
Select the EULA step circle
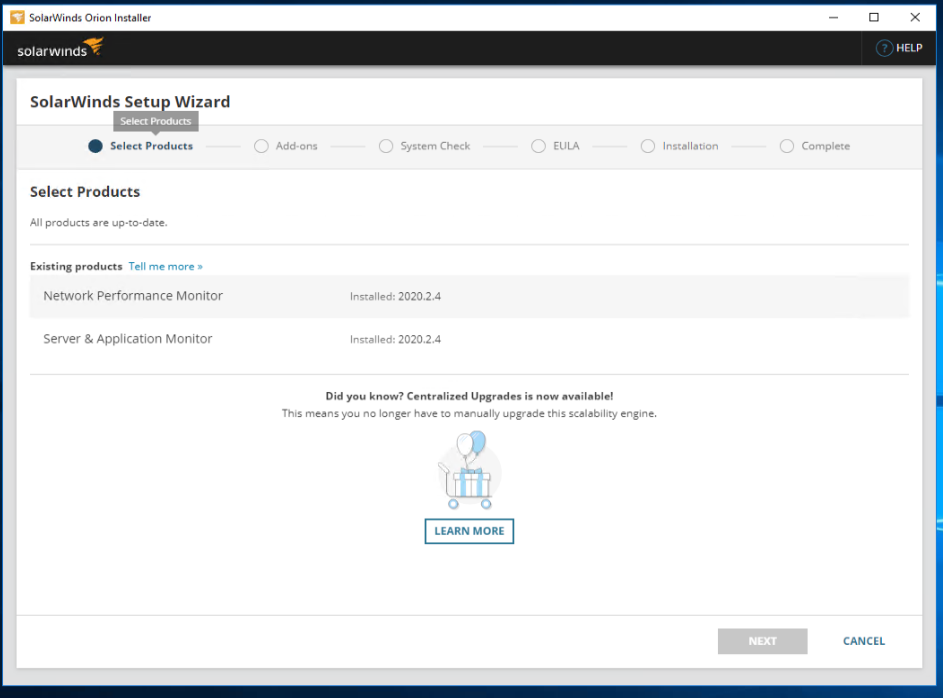click(x=538, y=146)
